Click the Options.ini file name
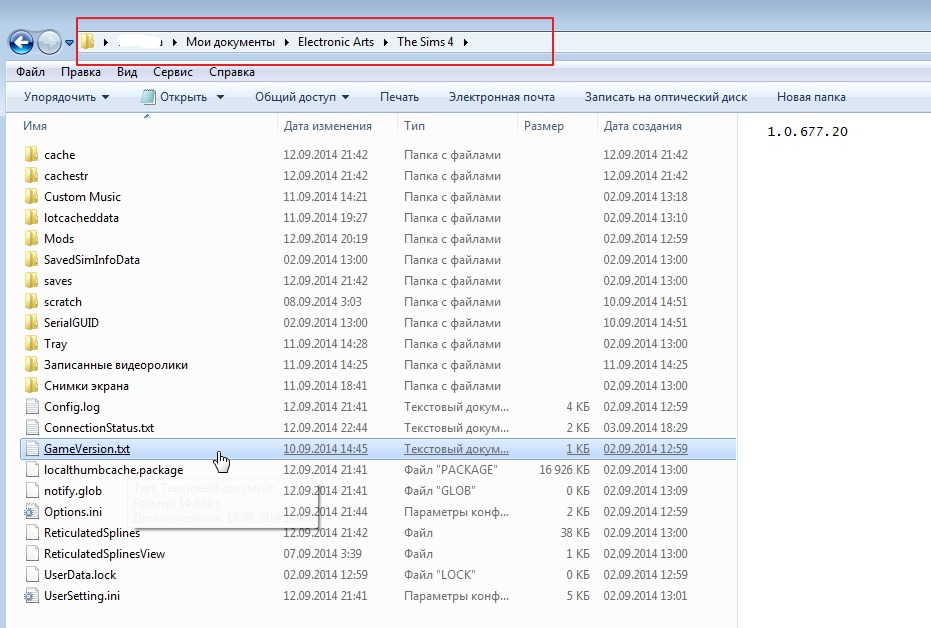The image size is (931, 628). tap(73, 512)
